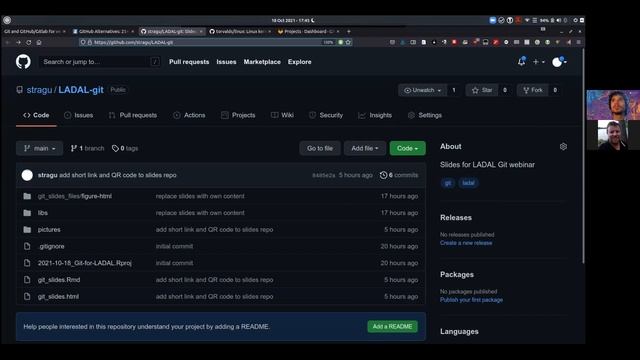Open the Add file dropdown
Image resolution: width=640 pixels, height=360 pixels.
point(365,148)
